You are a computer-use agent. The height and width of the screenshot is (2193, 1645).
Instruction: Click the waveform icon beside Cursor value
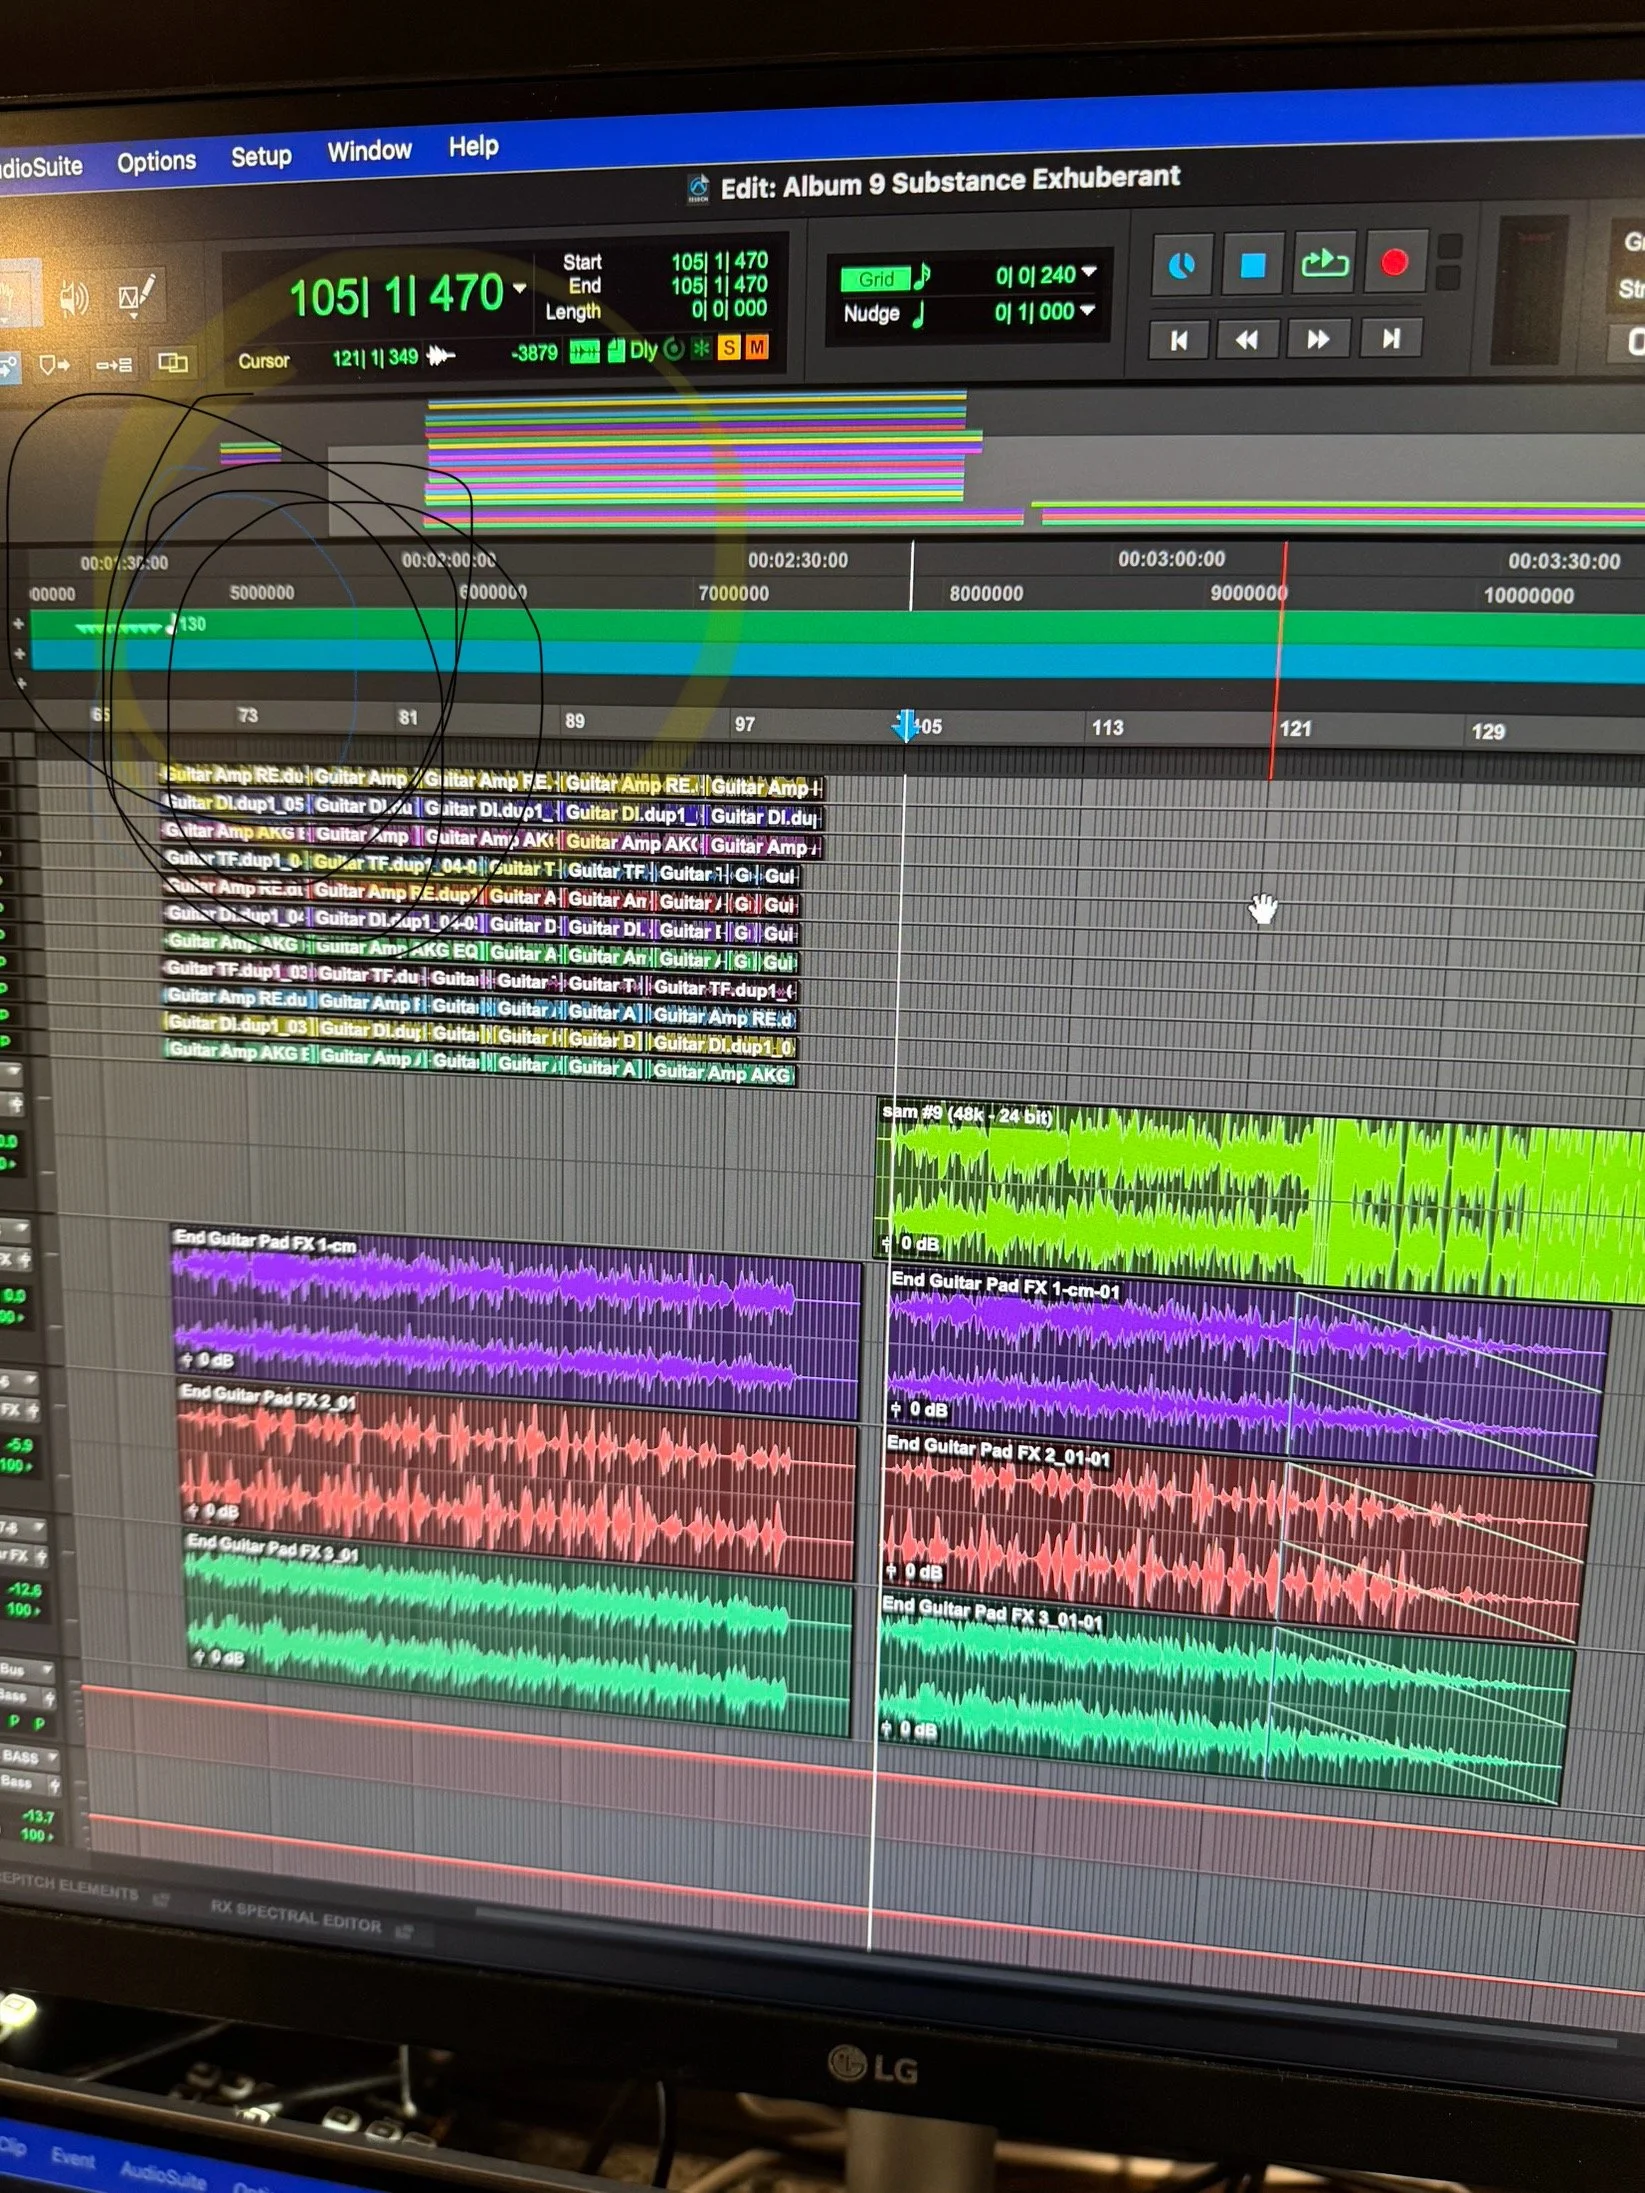(440, 355)
